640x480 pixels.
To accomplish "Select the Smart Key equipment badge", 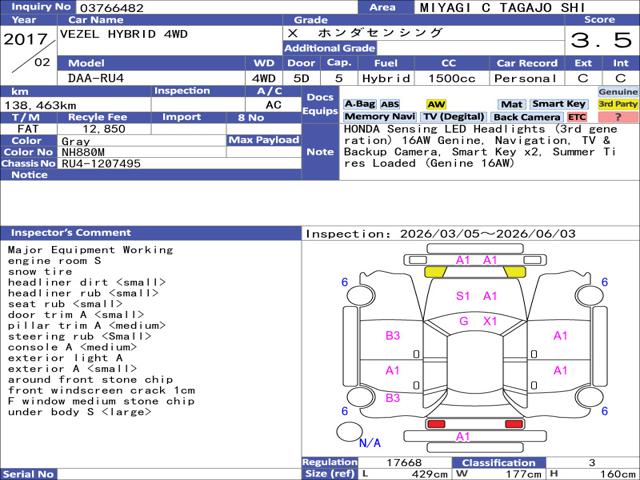I will coord(559,104).
